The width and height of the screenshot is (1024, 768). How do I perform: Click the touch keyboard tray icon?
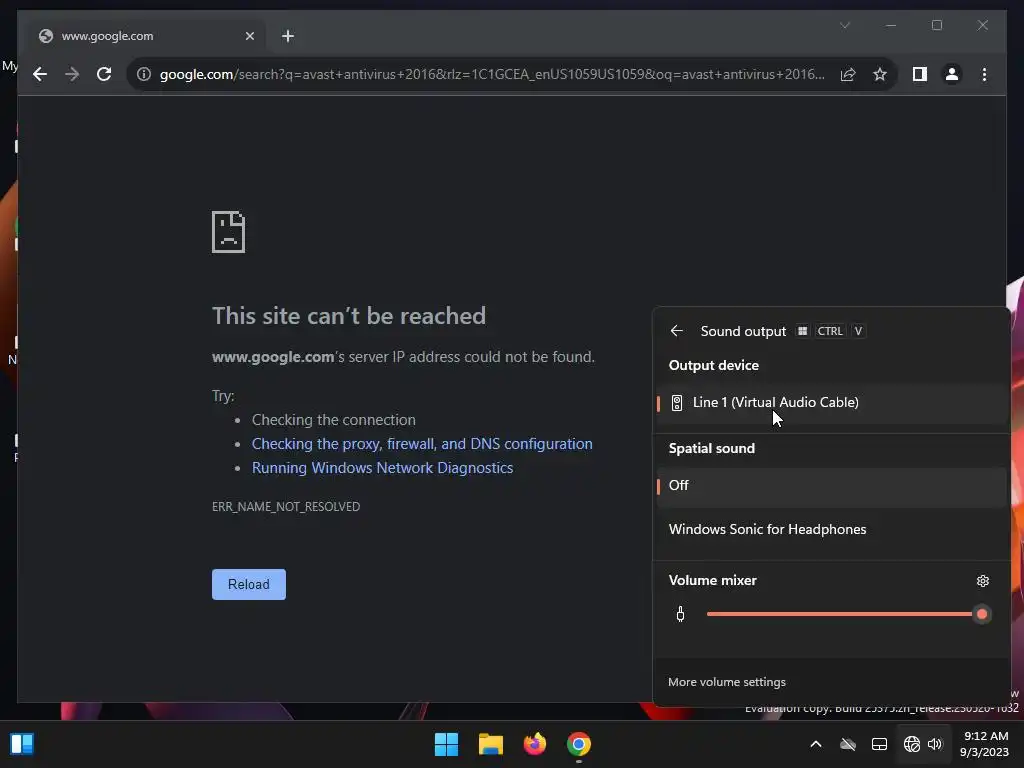(x=880, y=744)
